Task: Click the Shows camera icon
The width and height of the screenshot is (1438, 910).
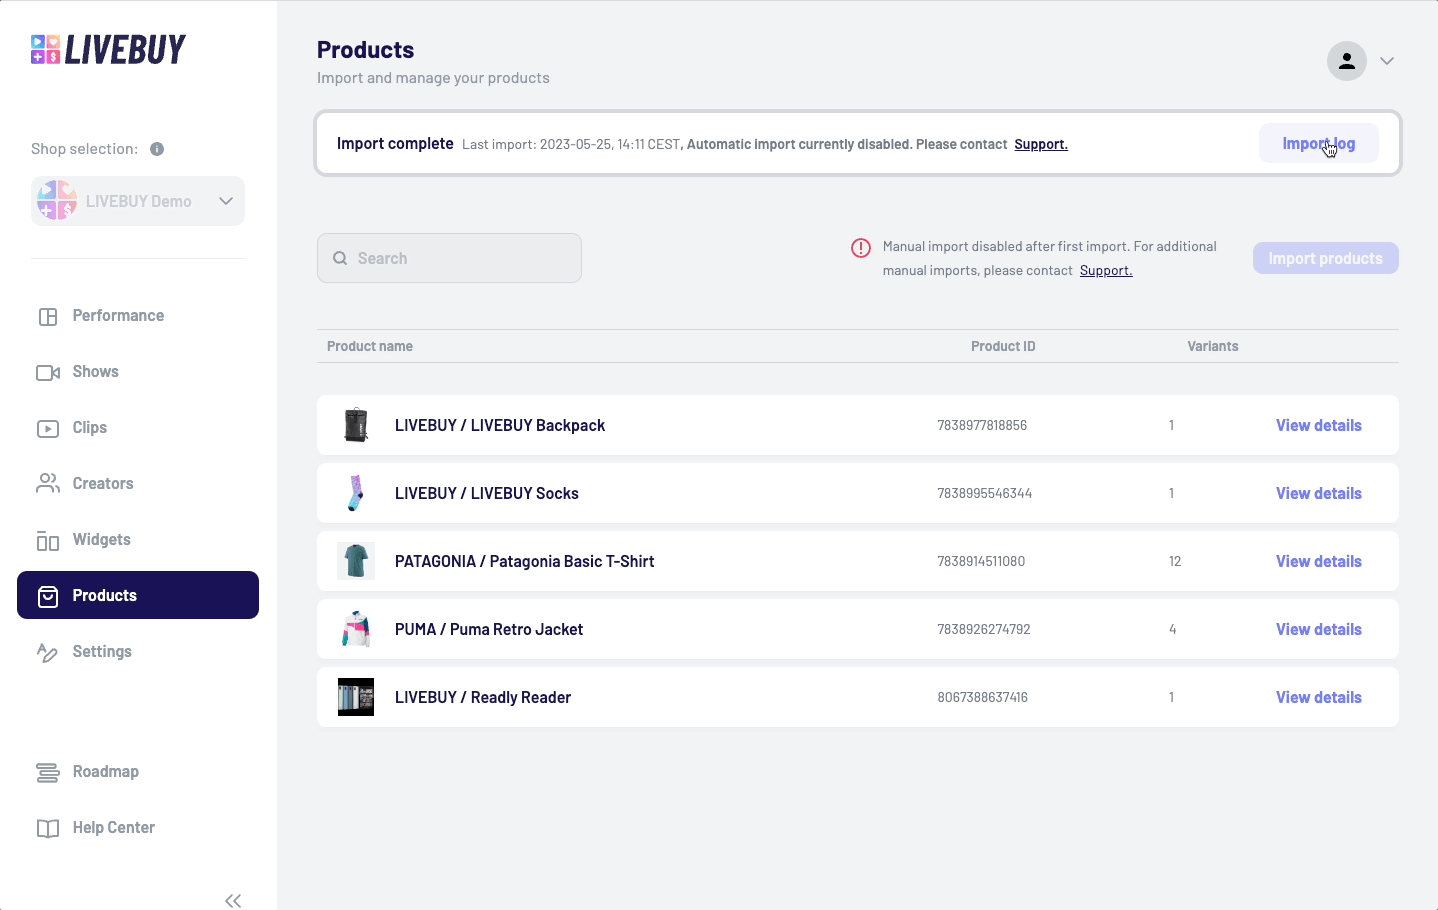Action: click(x=48, y=373)
